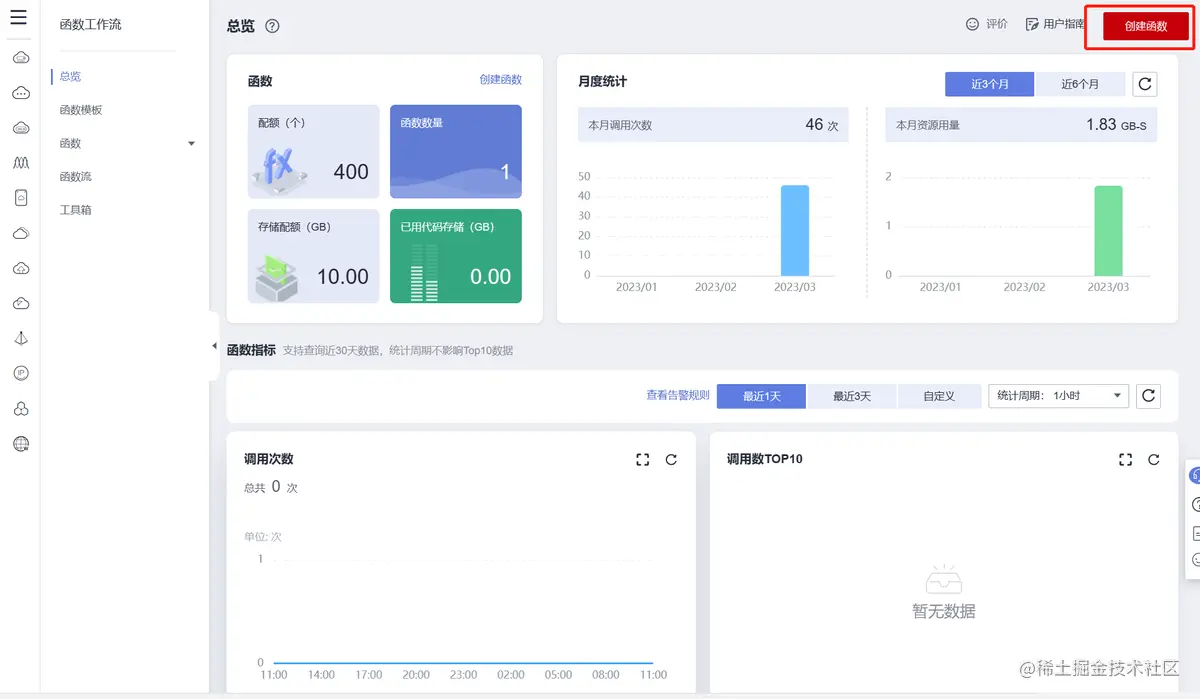Click the 评价 text link

pos(997,24)
